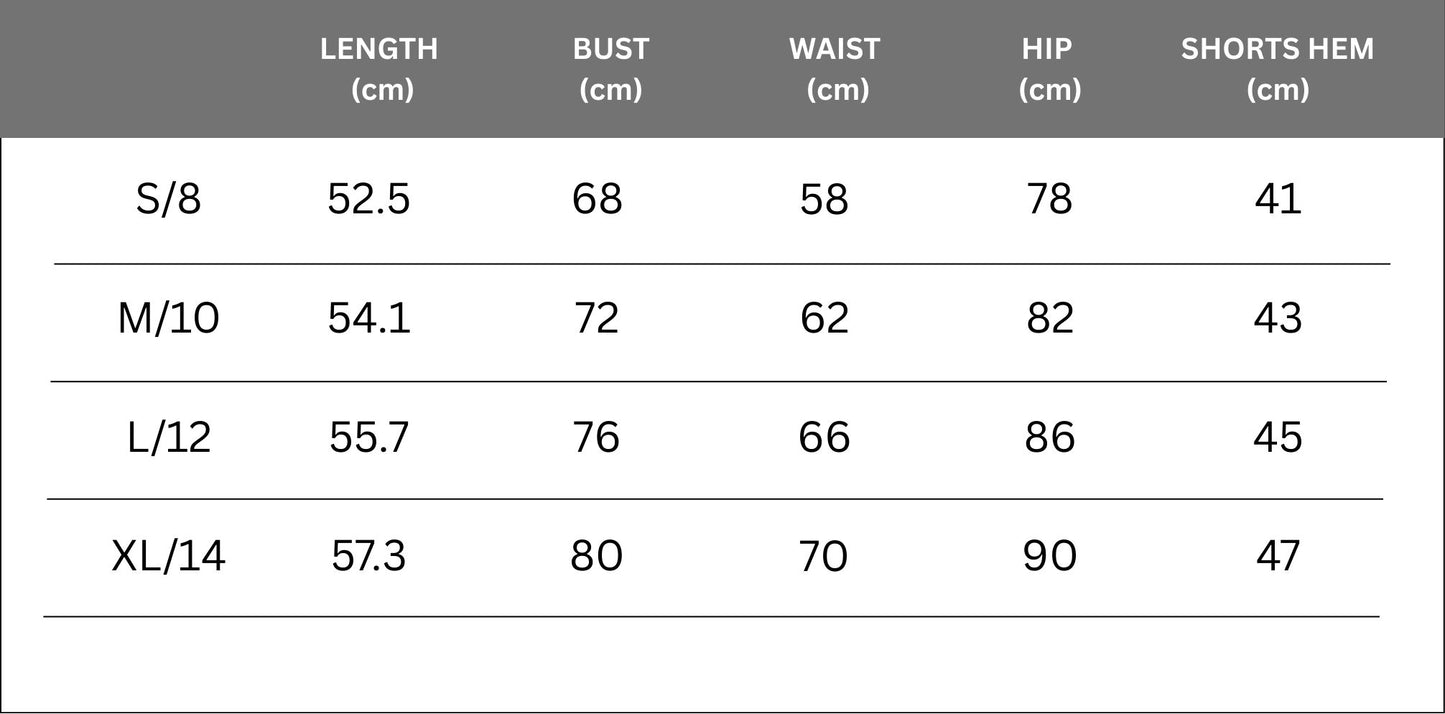Click the HIP (cm) column header
Viewport: 1445px width, 714px height.
pyautogui.click(x=1049, y=69)
